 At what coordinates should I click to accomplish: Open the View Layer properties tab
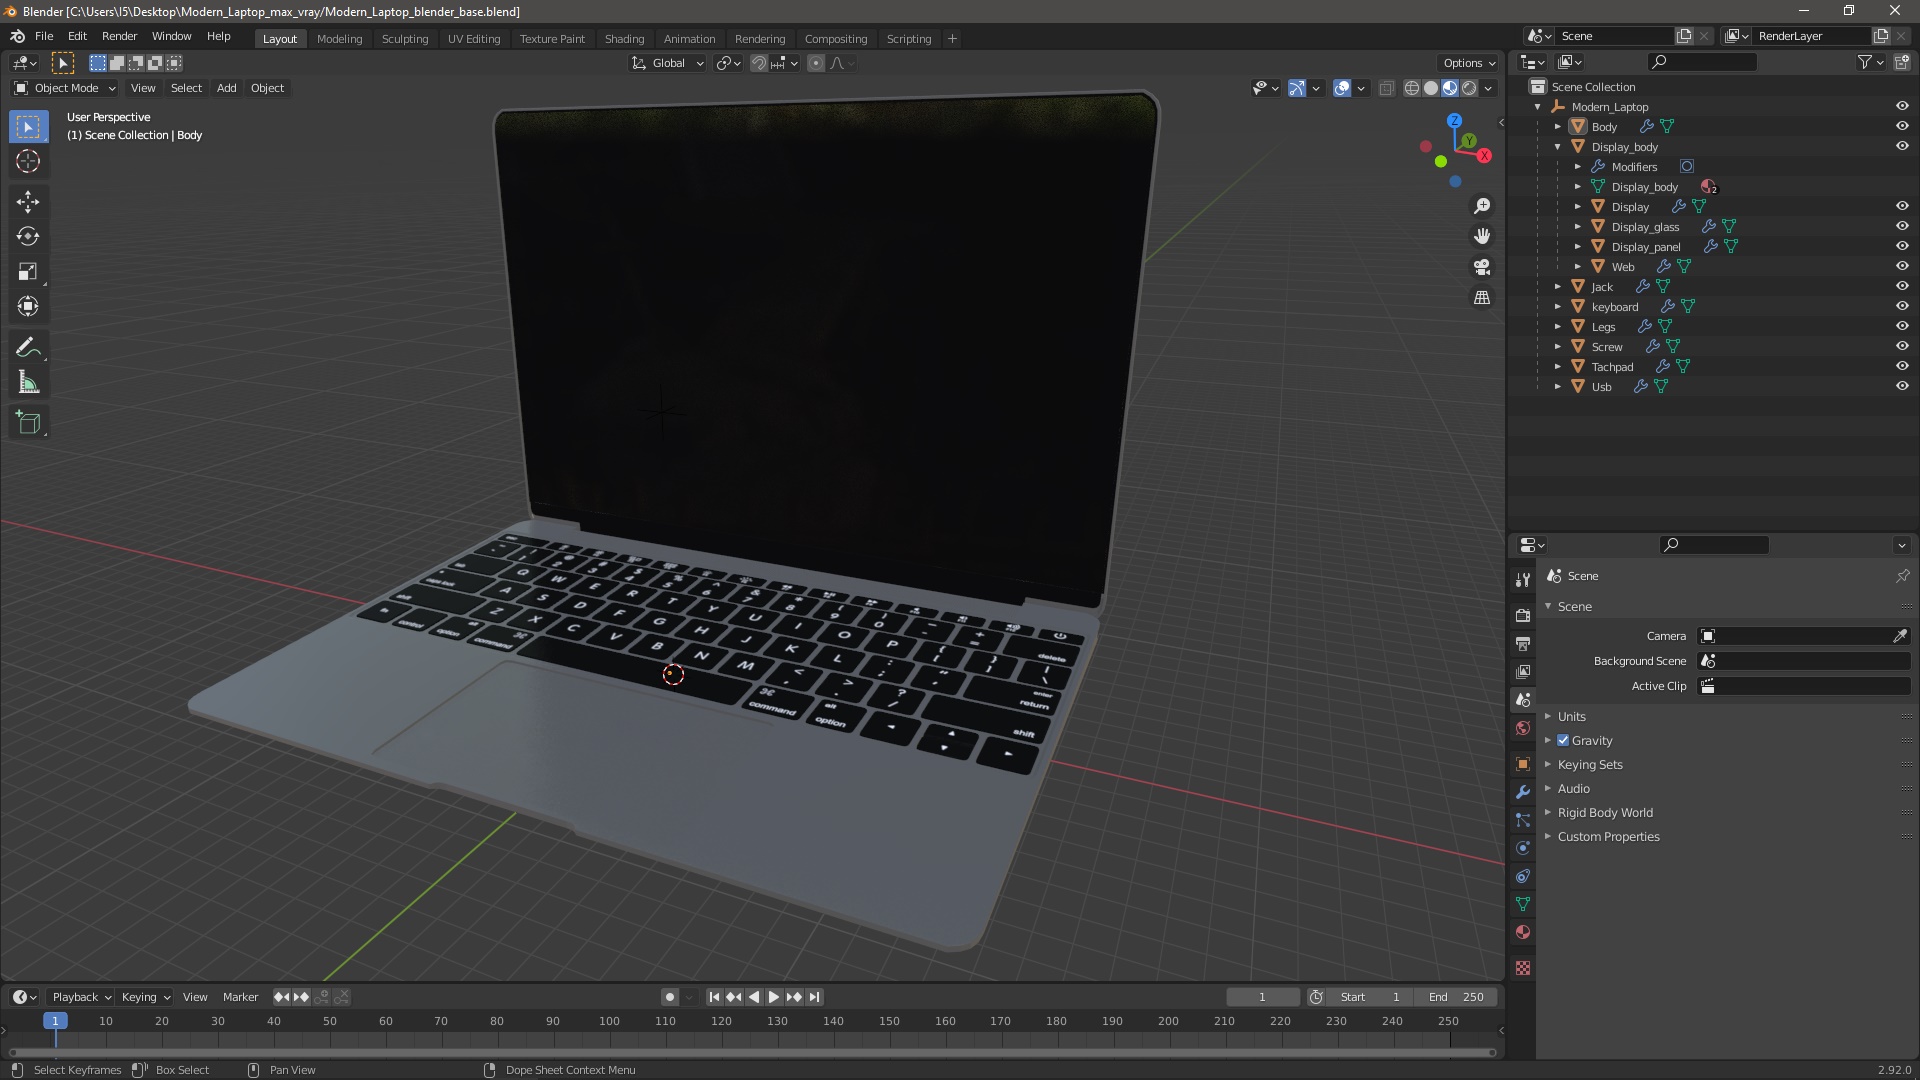click(1523, 672)
